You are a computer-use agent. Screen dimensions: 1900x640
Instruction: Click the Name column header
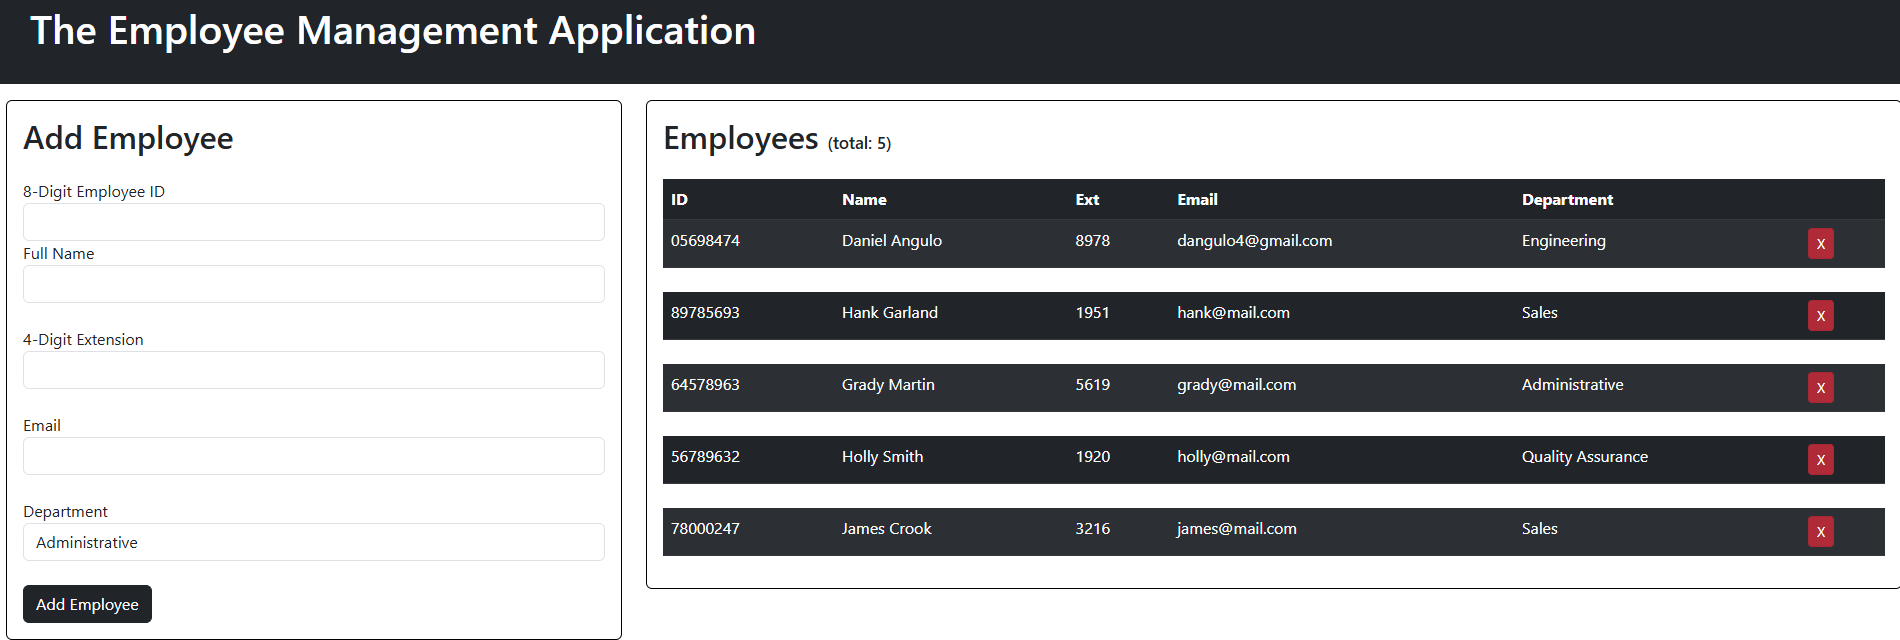pos(864,200)
